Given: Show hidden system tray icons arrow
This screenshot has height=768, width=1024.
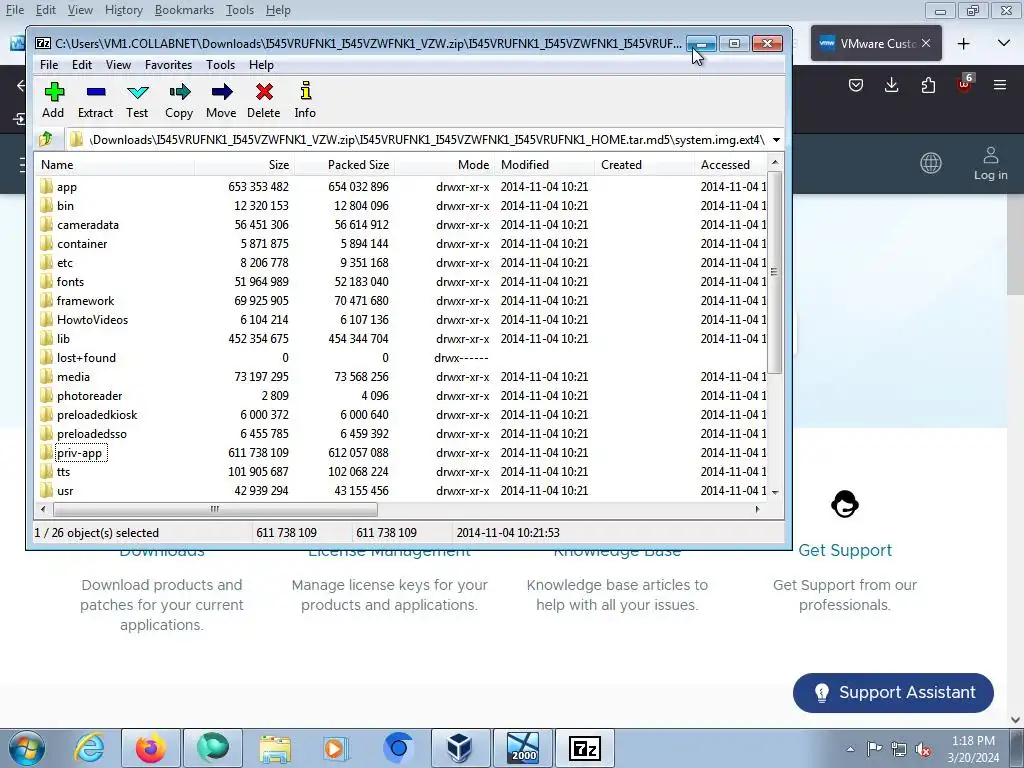Looking at the screenshot, I should click(x=850, y=749).
